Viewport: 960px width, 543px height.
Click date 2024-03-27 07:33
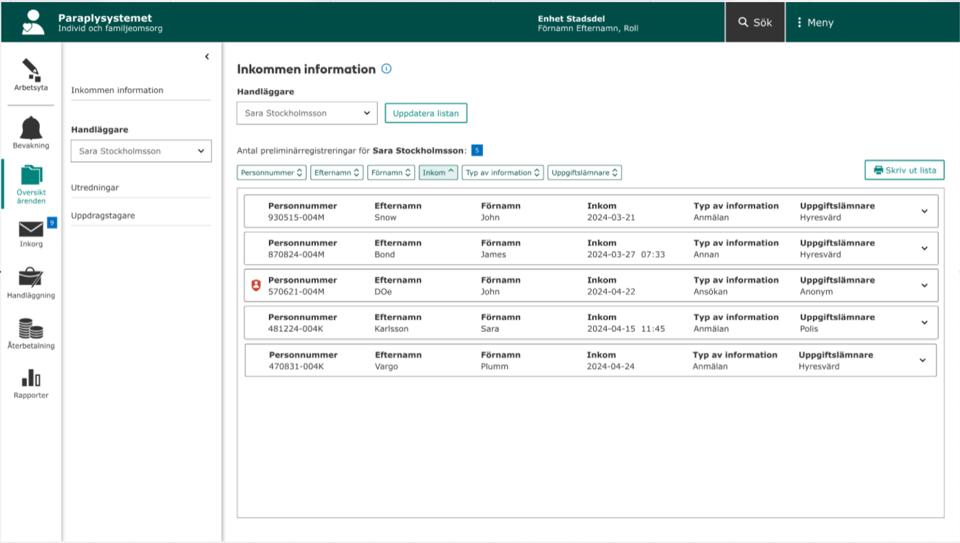(626, 255)
